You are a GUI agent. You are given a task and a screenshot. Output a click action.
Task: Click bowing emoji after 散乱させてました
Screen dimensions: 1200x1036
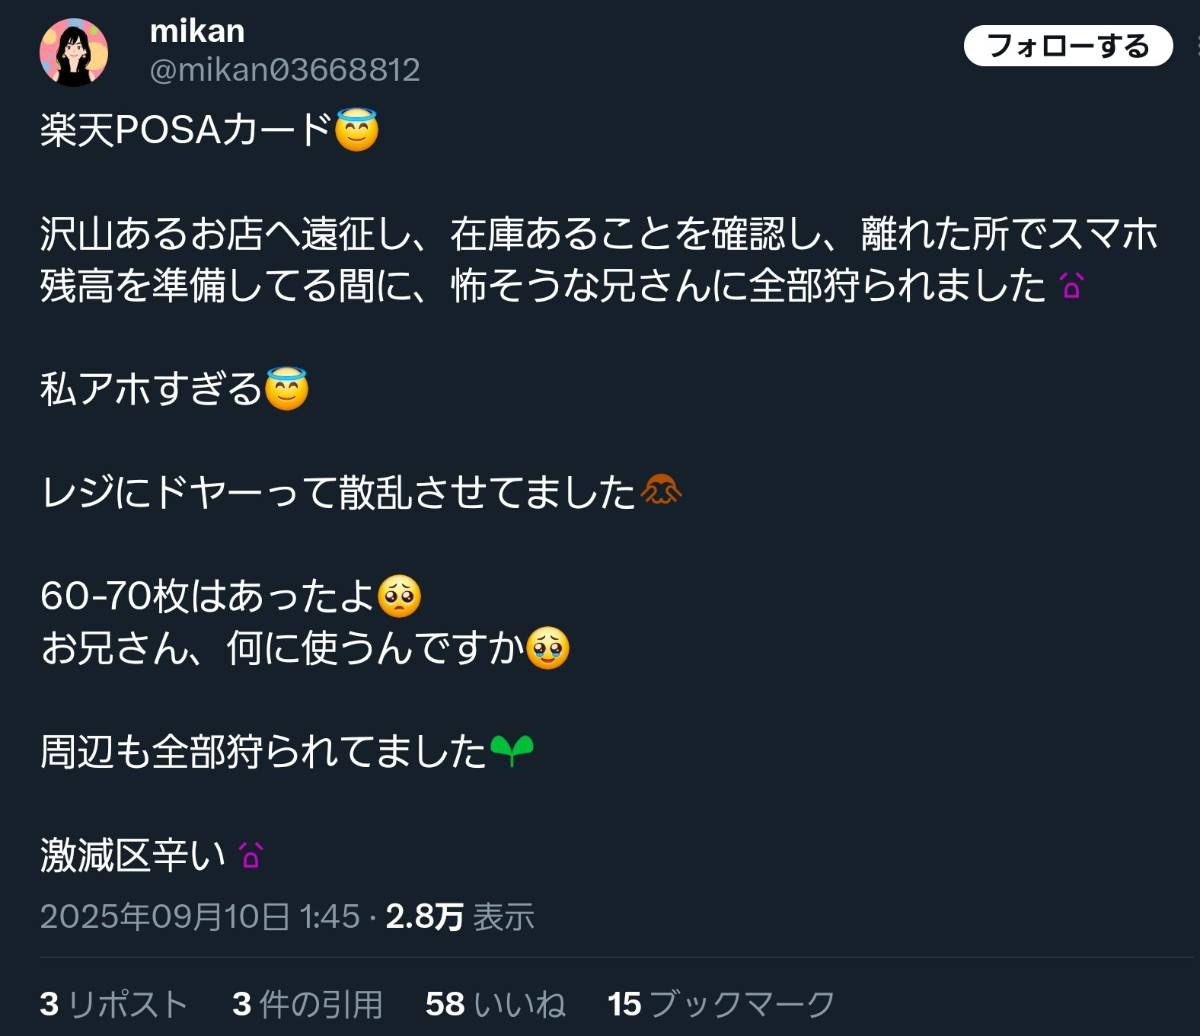(661, 492)
